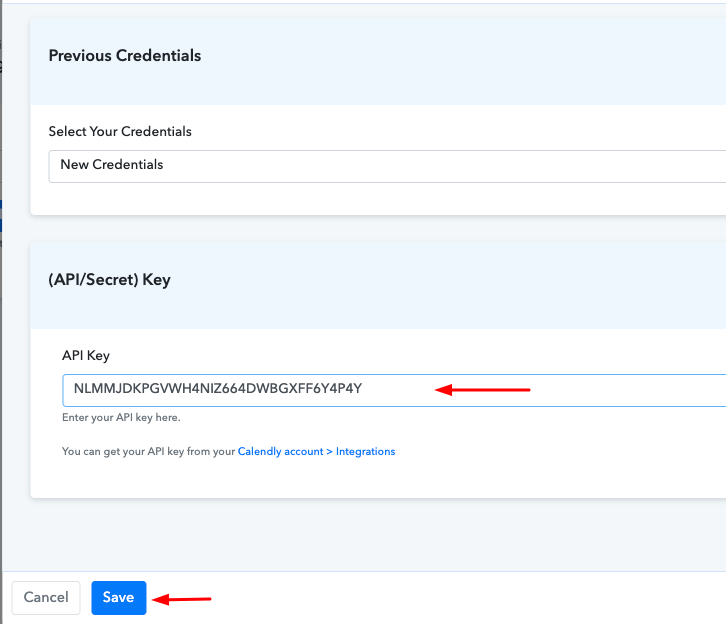Place cursor on the NLMMJDKPGVWH4NIZ664DWBGXFF6Y4P4Y key text

tap(218, 388)
